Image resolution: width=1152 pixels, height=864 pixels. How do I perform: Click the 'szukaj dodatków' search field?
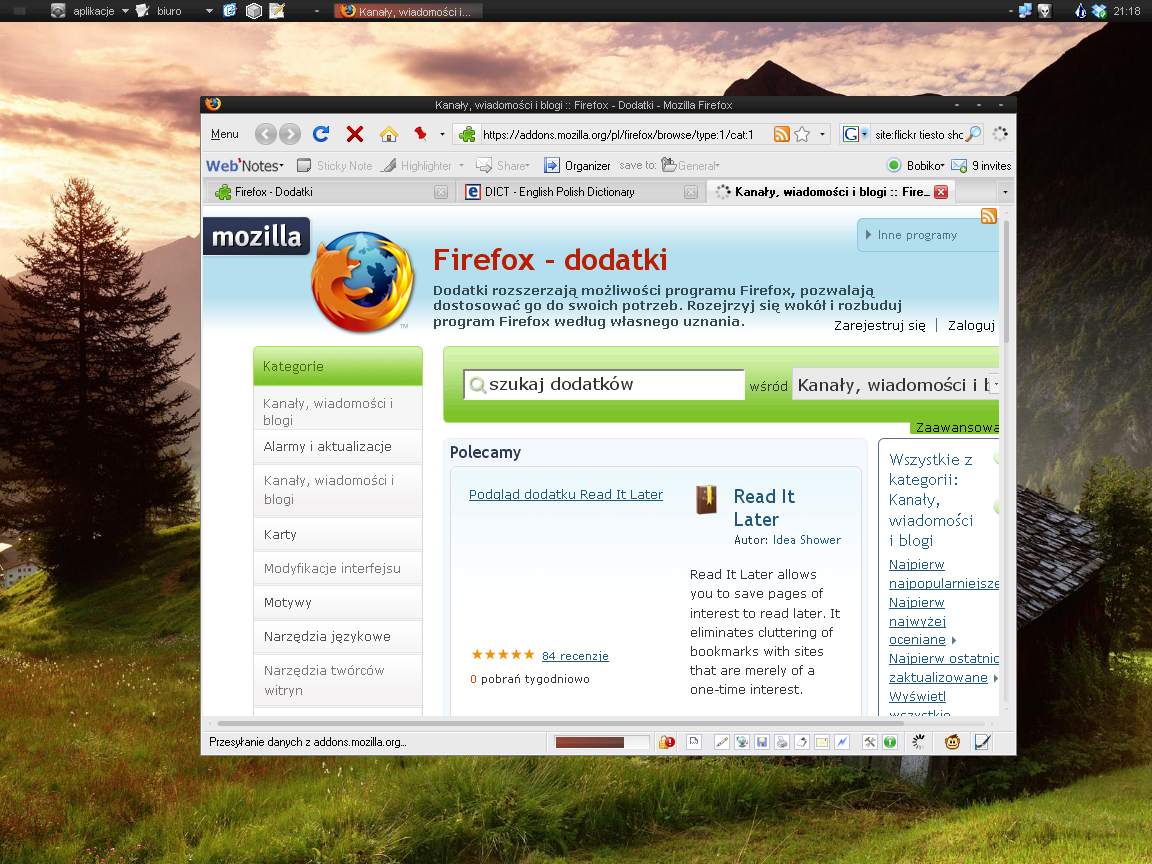click(x=604, y=384)
